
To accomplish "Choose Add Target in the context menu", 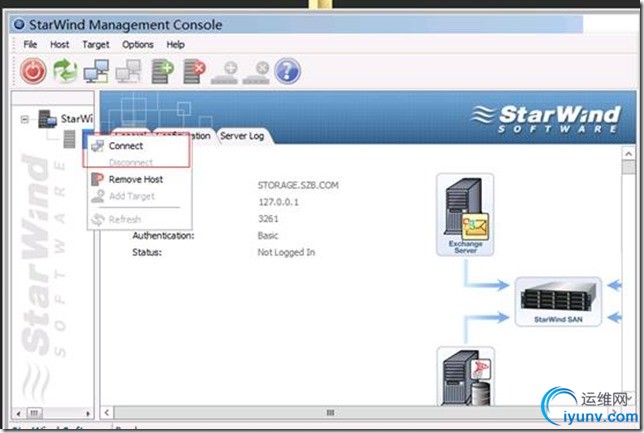I will coord(139,196).
